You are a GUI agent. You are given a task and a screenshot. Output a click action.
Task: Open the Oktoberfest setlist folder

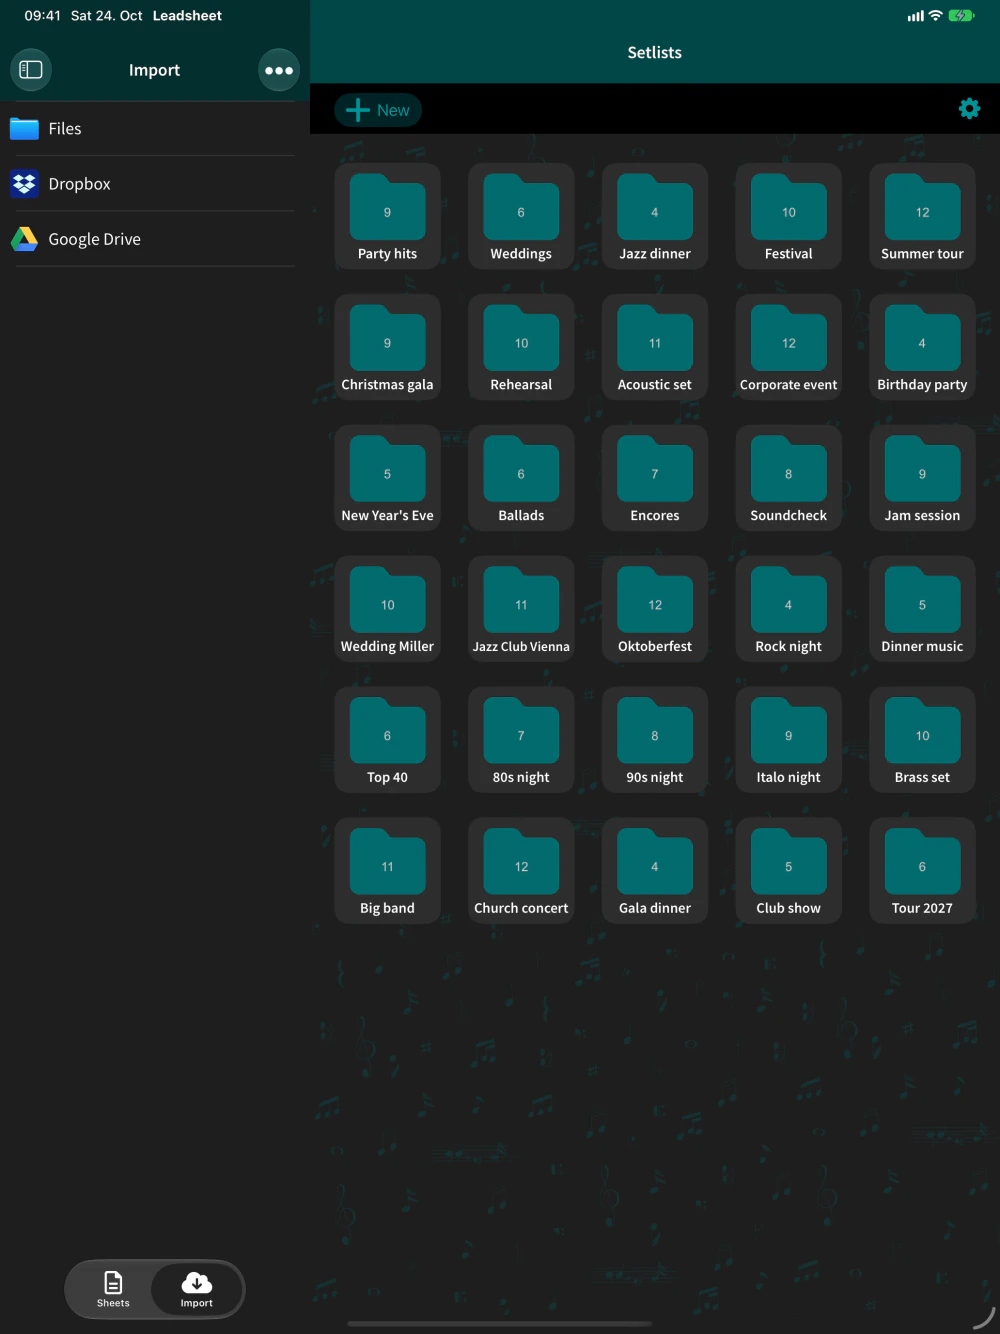tap(655, 610)
